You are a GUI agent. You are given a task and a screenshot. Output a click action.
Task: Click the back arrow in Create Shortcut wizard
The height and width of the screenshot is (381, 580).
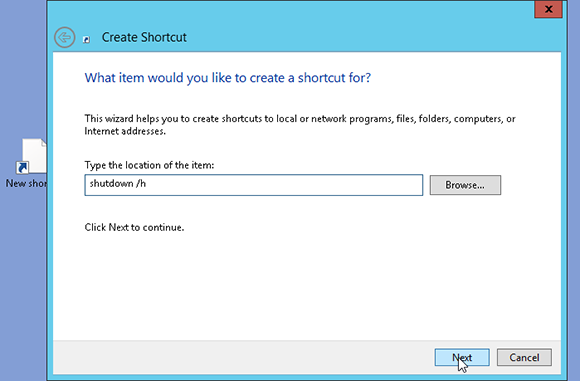coord(65,37)
